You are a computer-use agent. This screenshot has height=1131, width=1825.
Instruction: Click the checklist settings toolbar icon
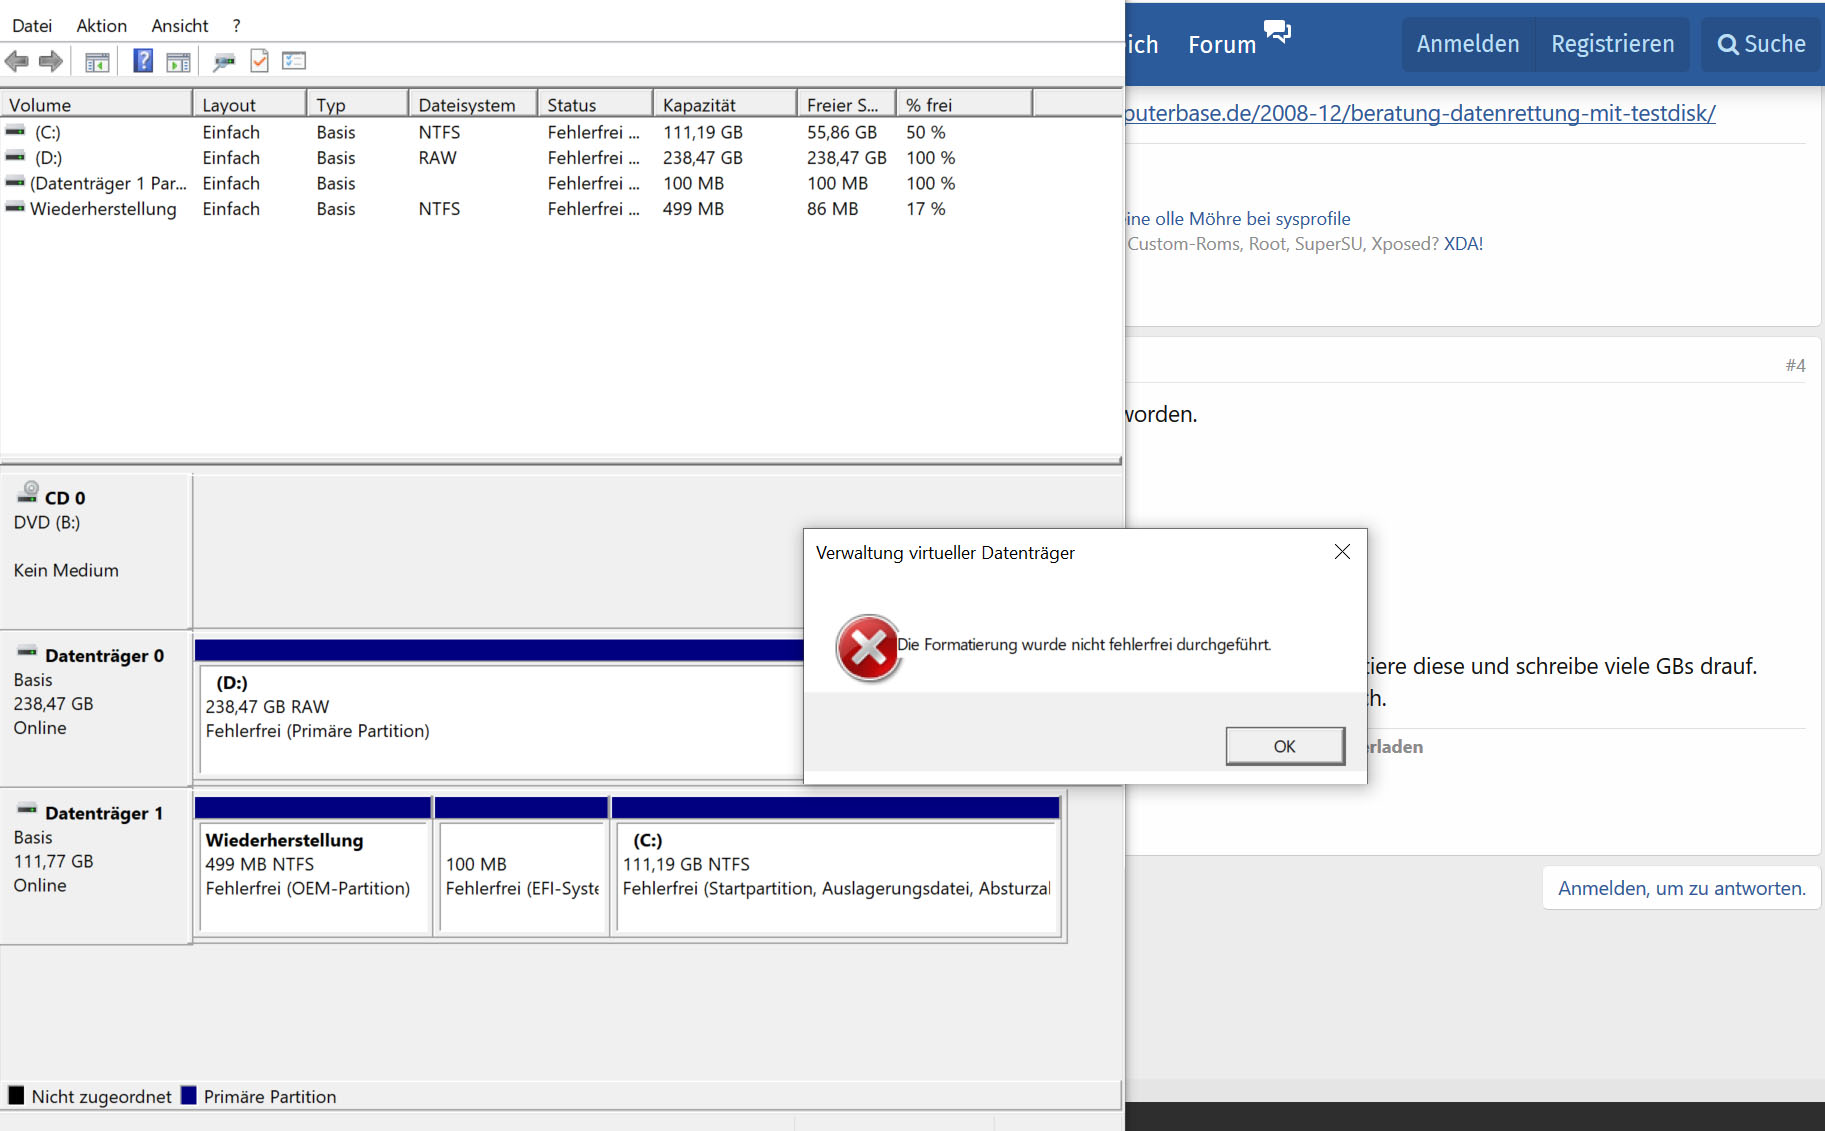(x=294, y=61)
